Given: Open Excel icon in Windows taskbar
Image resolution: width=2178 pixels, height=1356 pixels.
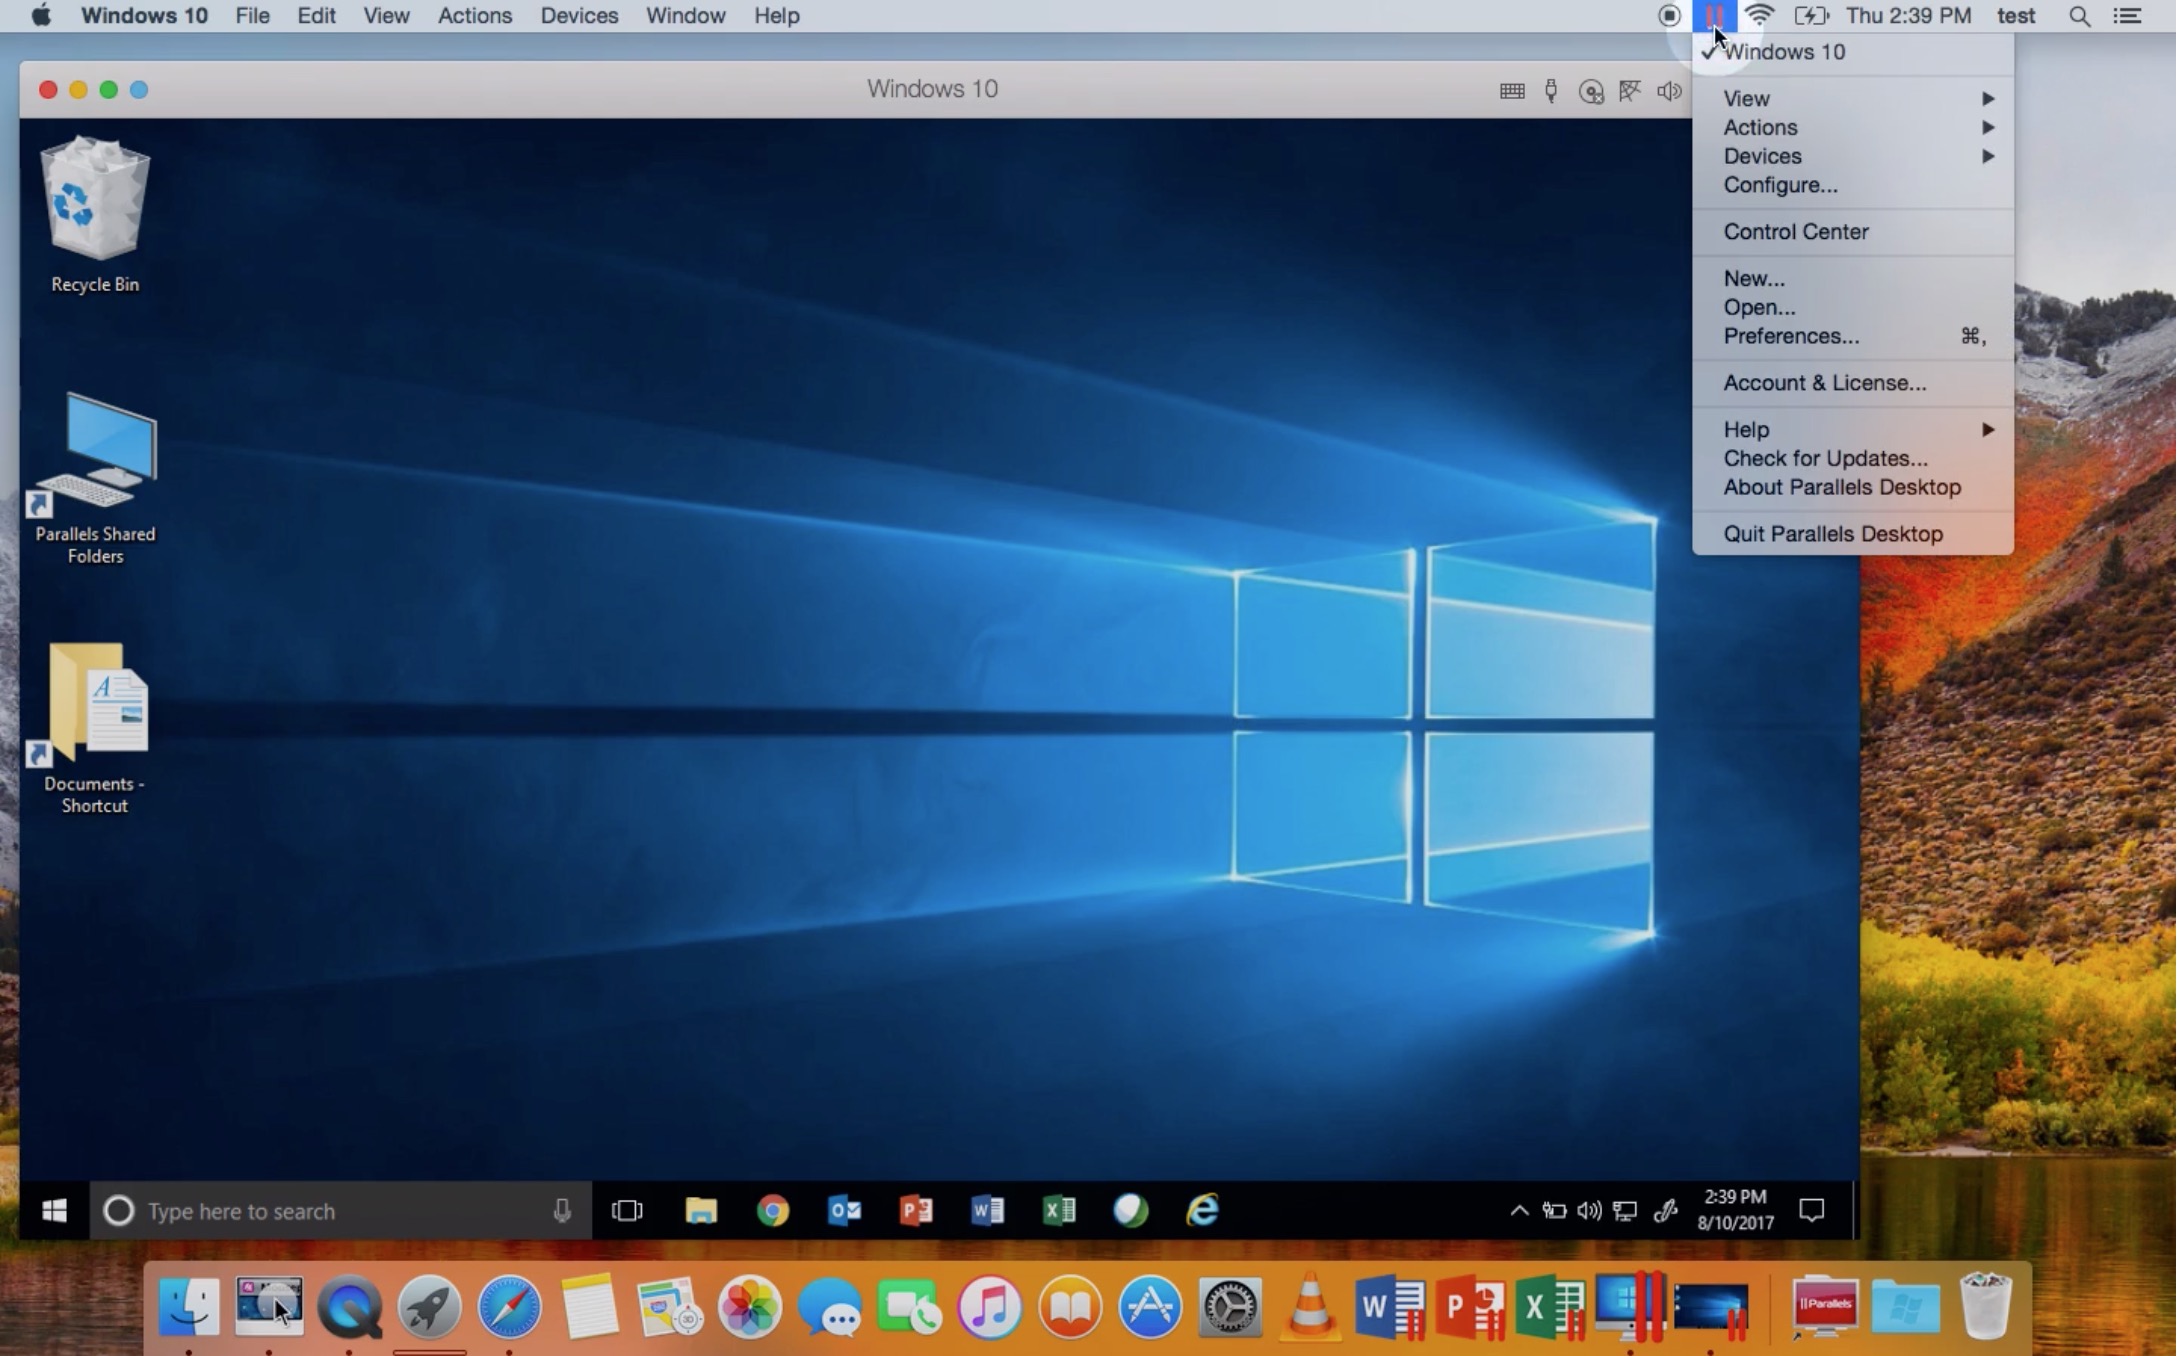Looking at the screenshot, I should 1059,1209.
